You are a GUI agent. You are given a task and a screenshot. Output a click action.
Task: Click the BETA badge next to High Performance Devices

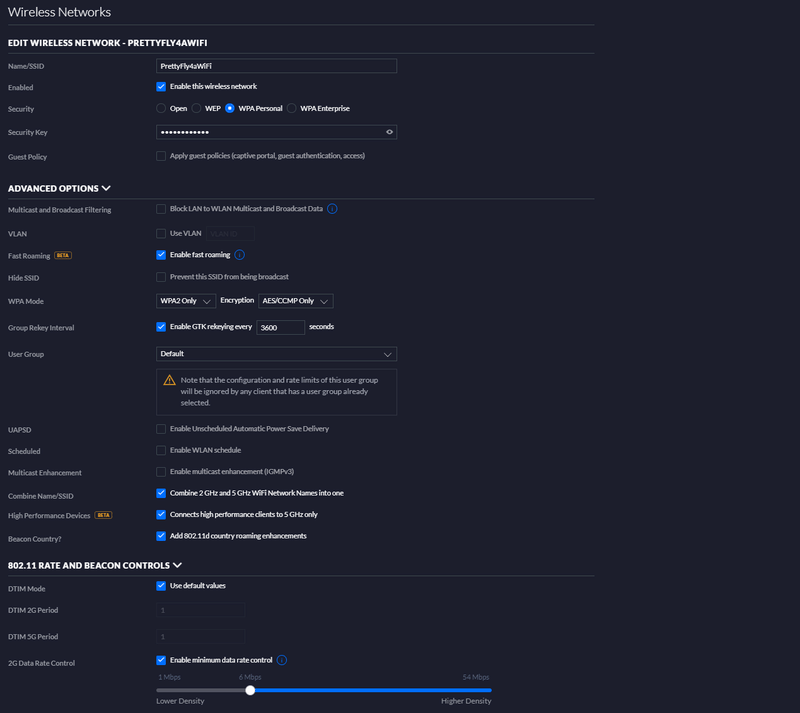[104, 515]
